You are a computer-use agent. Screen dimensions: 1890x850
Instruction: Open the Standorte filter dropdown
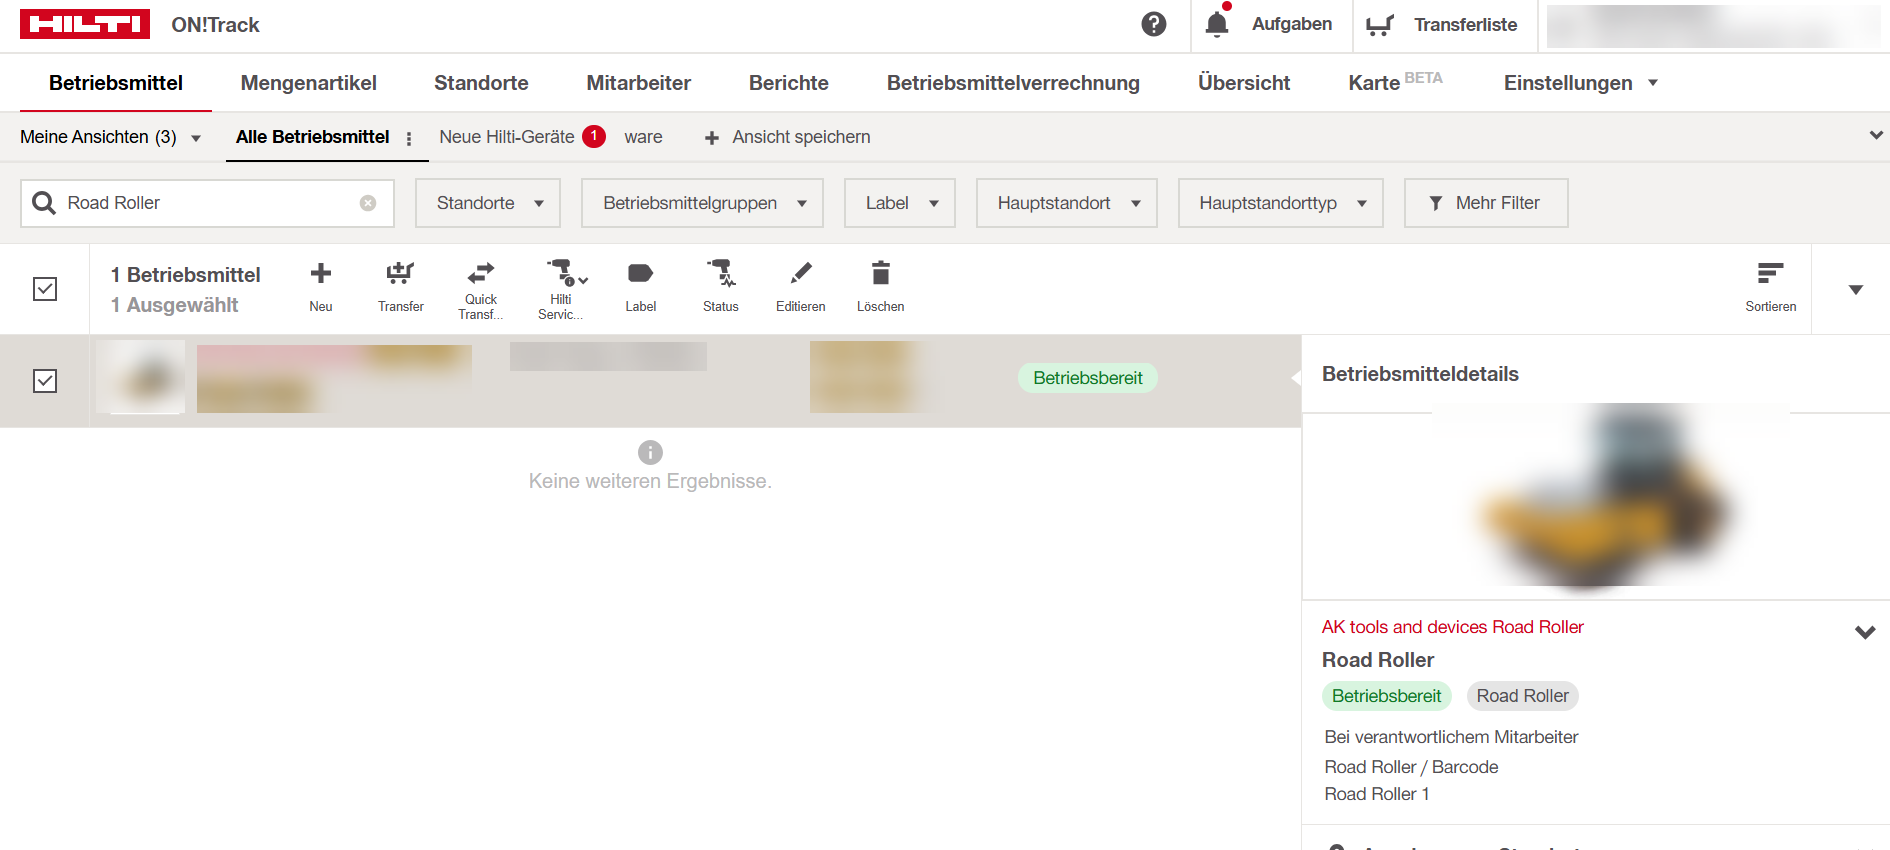tap(488, 203)
